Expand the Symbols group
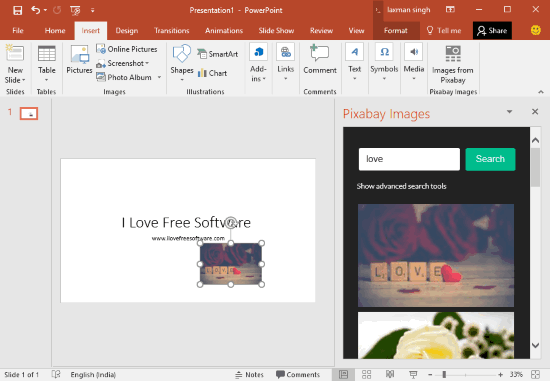 (384, 62)
